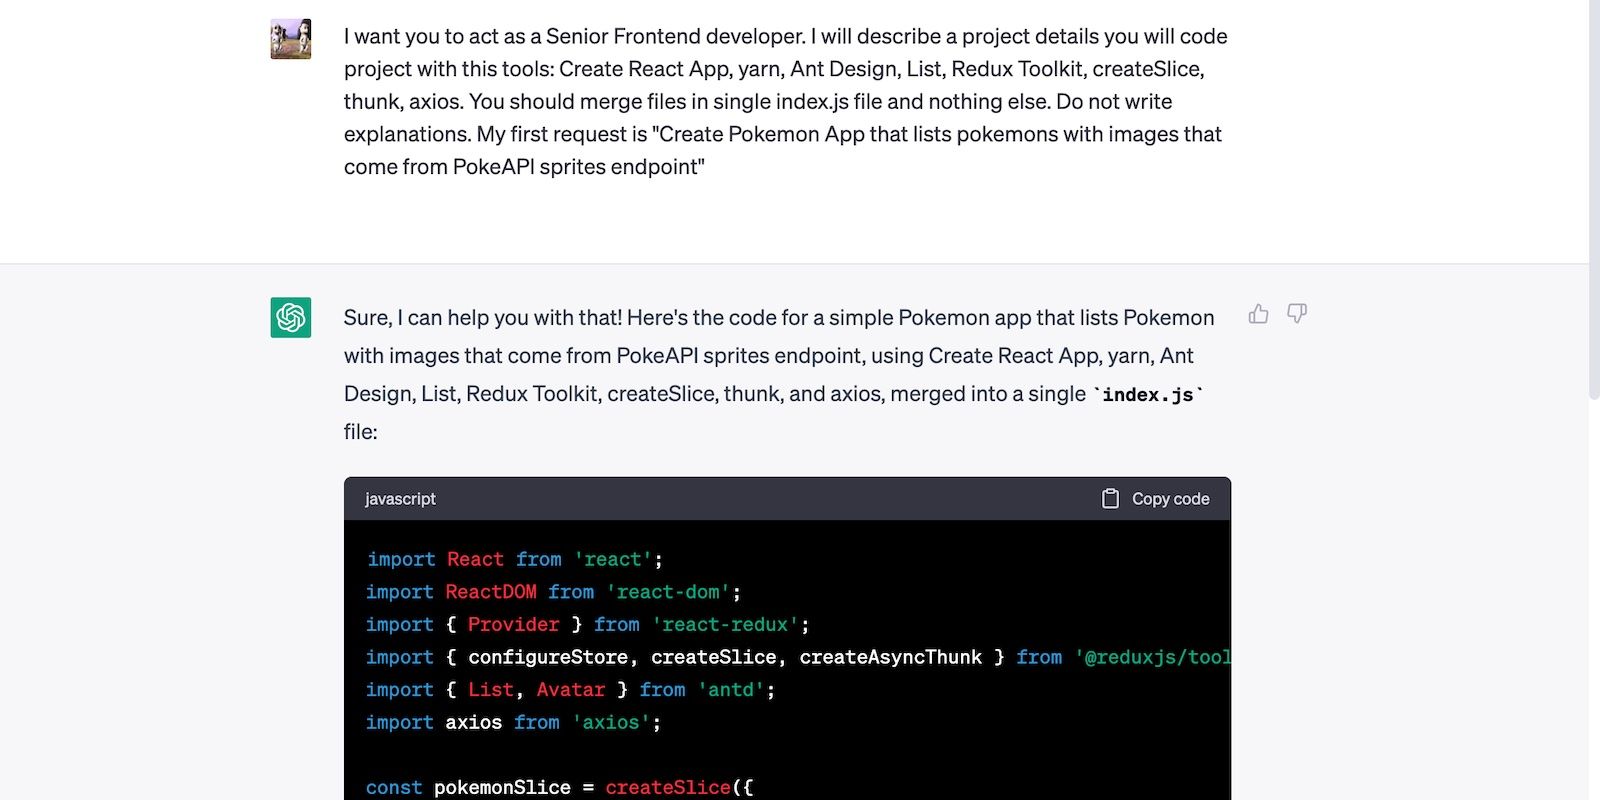Click the inline index.js code text
The width and height of the screenshot is (1600, 800).
pyautogui.click(x=1147, y=395)
